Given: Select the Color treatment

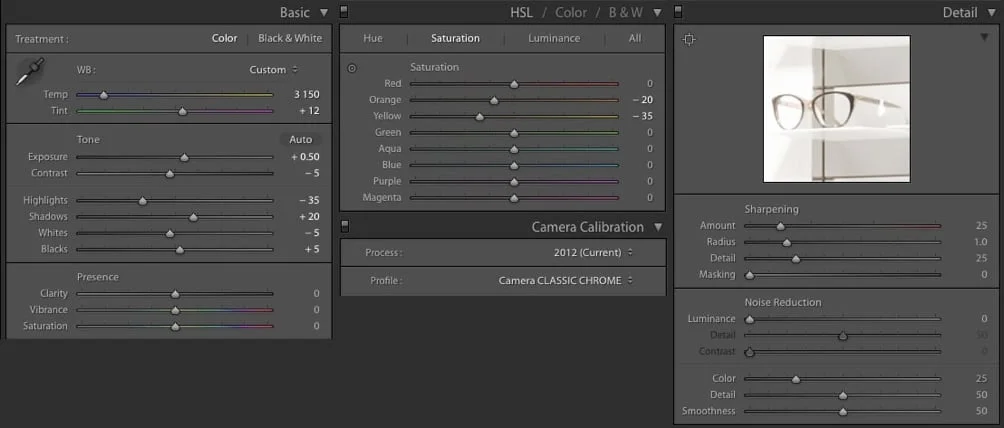Looking at the screenshot, I should [225, 38].
